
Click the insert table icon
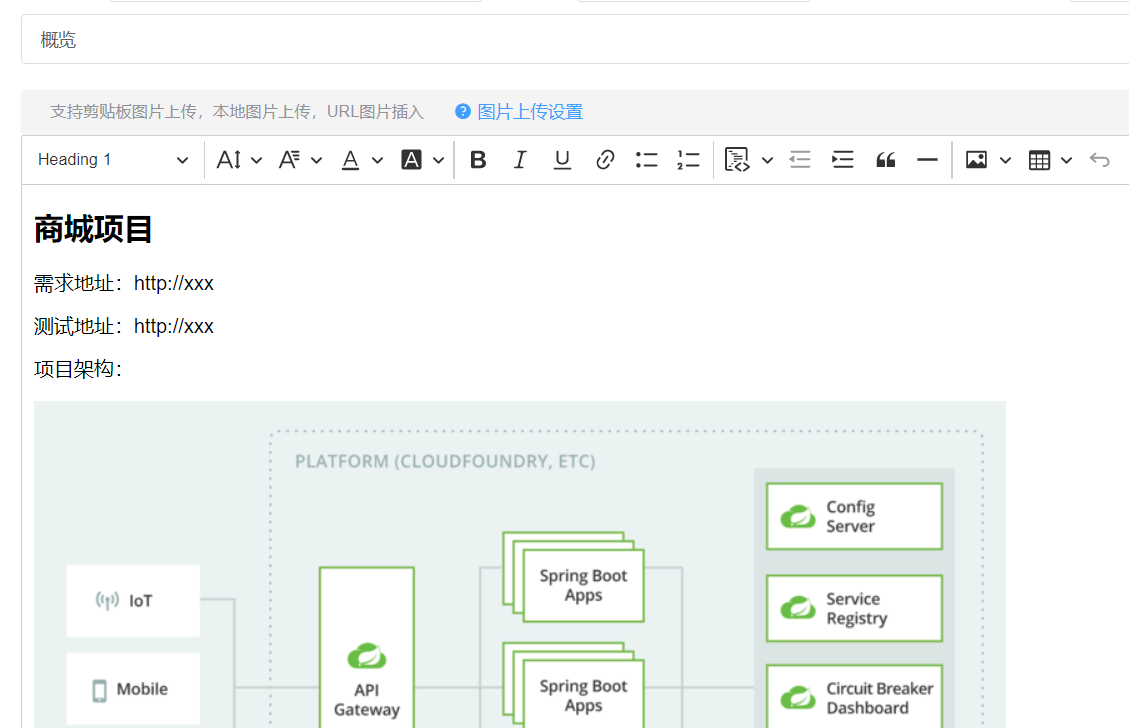[x=1039, y=160]
